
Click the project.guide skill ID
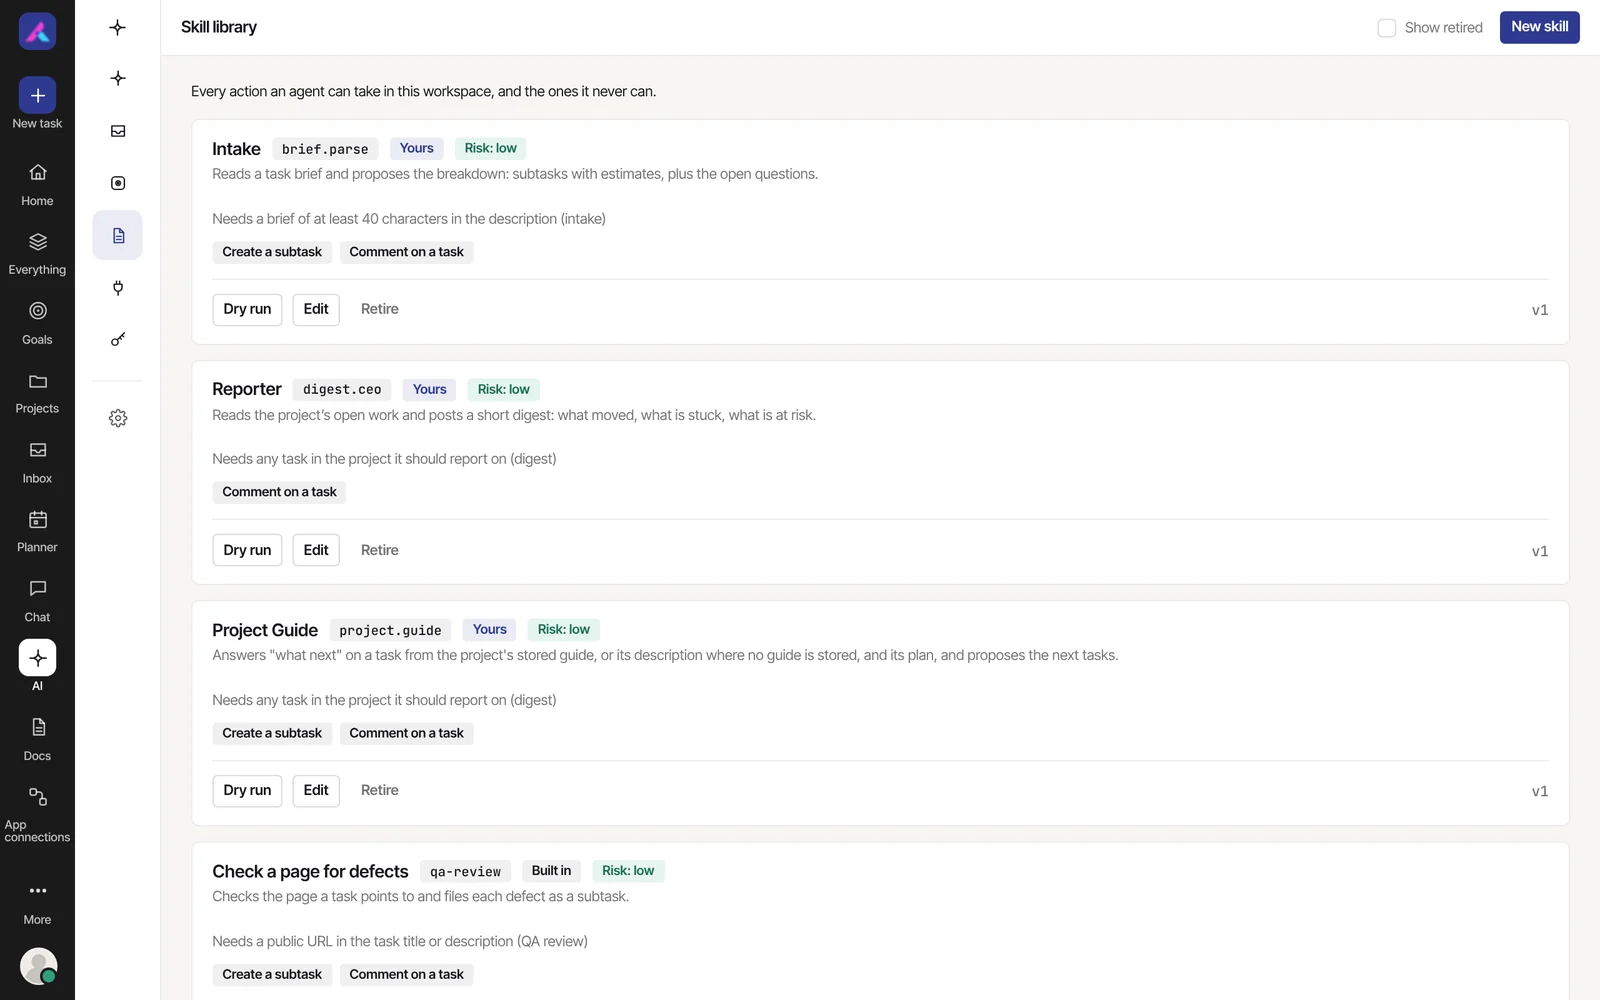(x=390, y=630)
